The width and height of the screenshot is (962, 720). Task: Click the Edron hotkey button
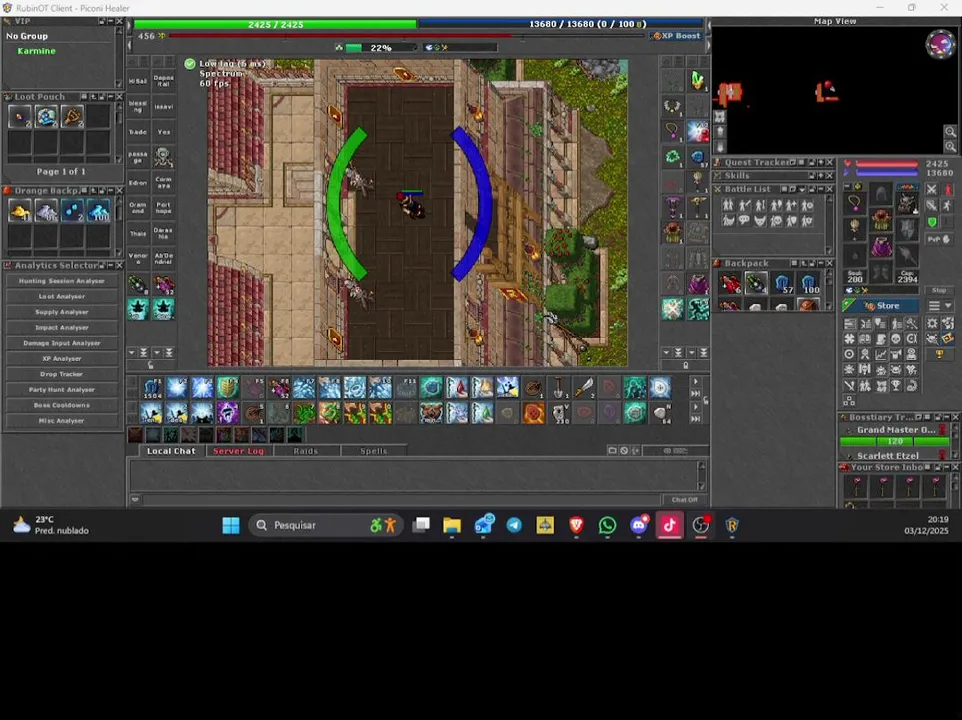tap(138, 183)
